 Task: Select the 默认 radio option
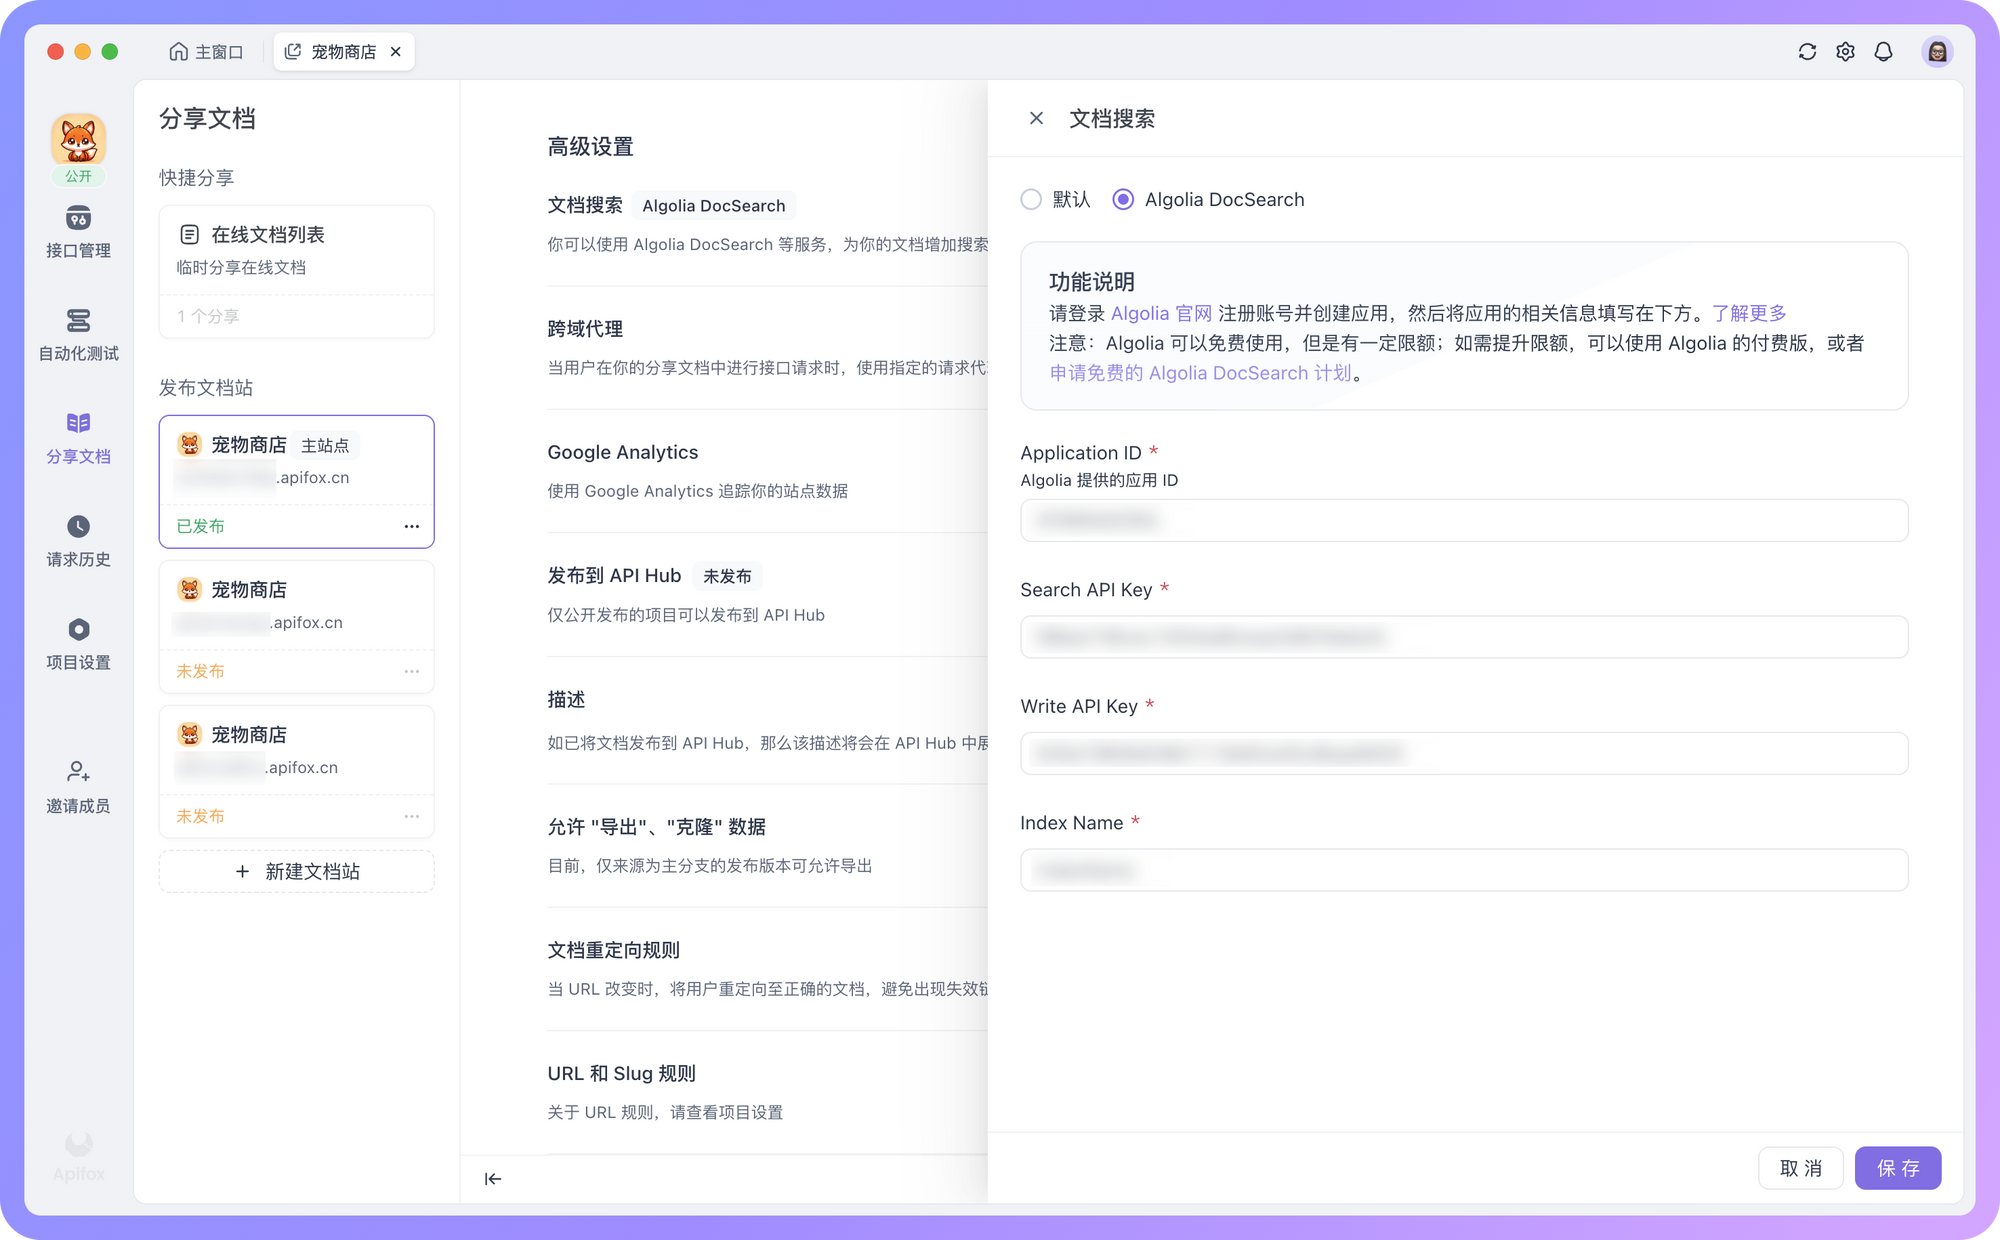coord(1031,200)
